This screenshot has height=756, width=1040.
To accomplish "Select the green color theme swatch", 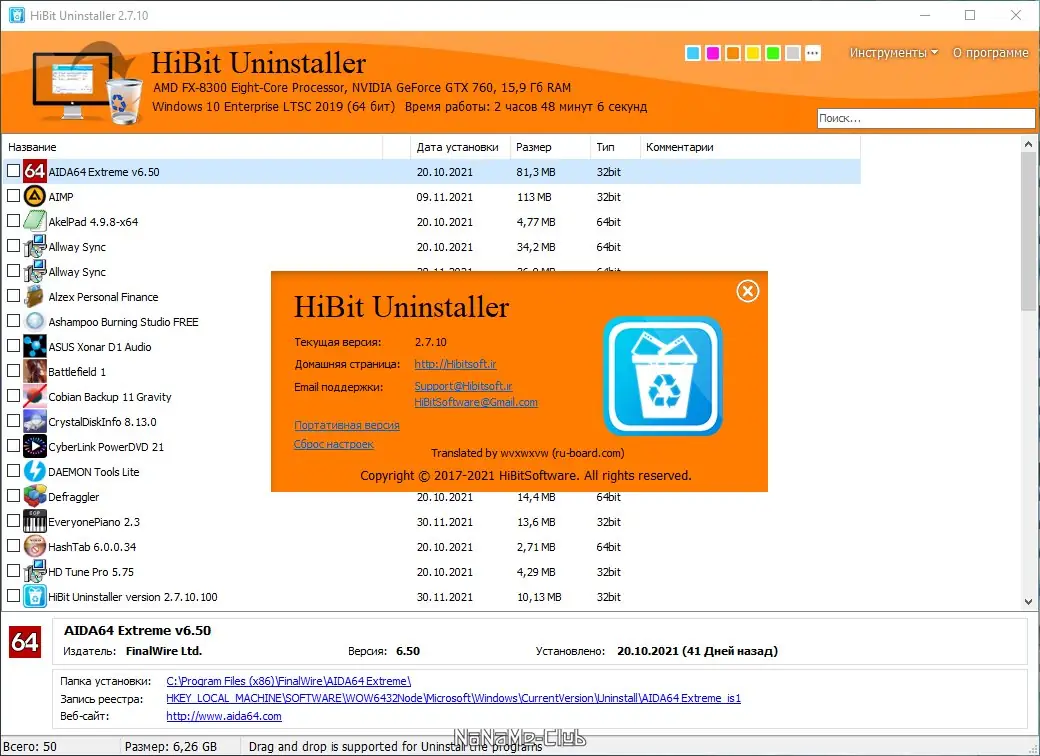I will coord(773,53).
